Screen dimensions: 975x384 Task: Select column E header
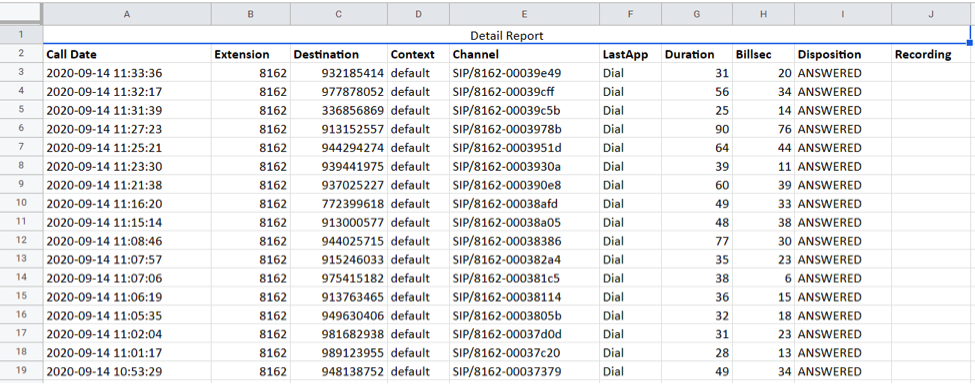coord(524,14)
